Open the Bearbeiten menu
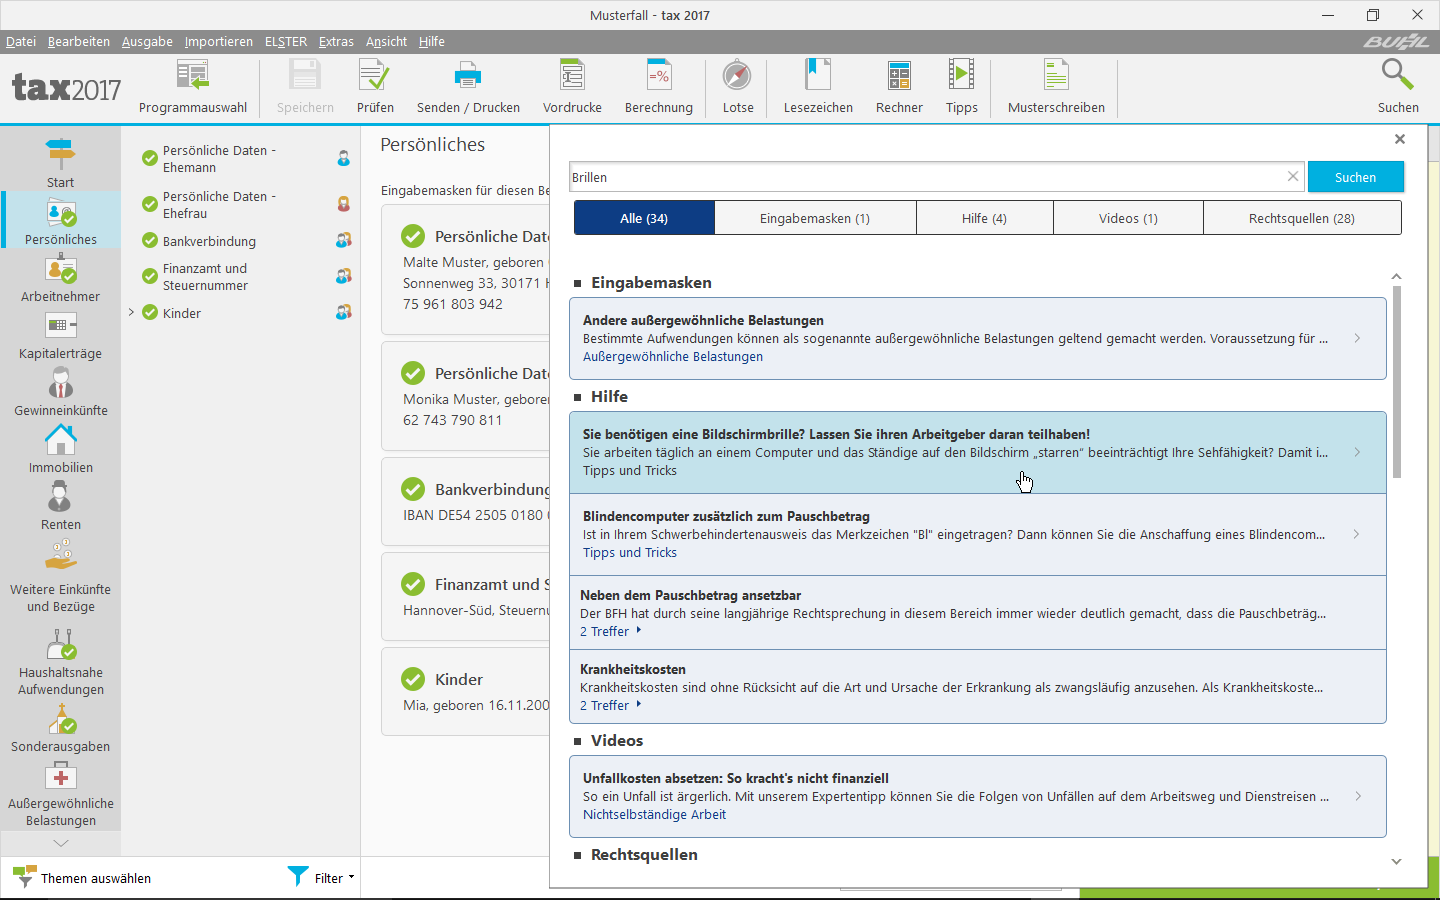This screenshot has height=900, width=1440. point(79,41)
